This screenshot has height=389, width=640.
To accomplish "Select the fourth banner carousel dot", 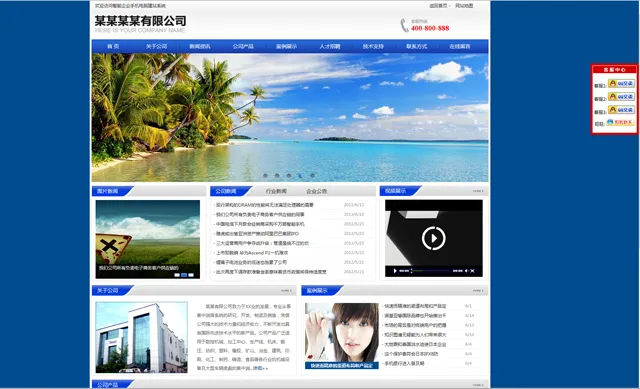I will click(300, 176).
